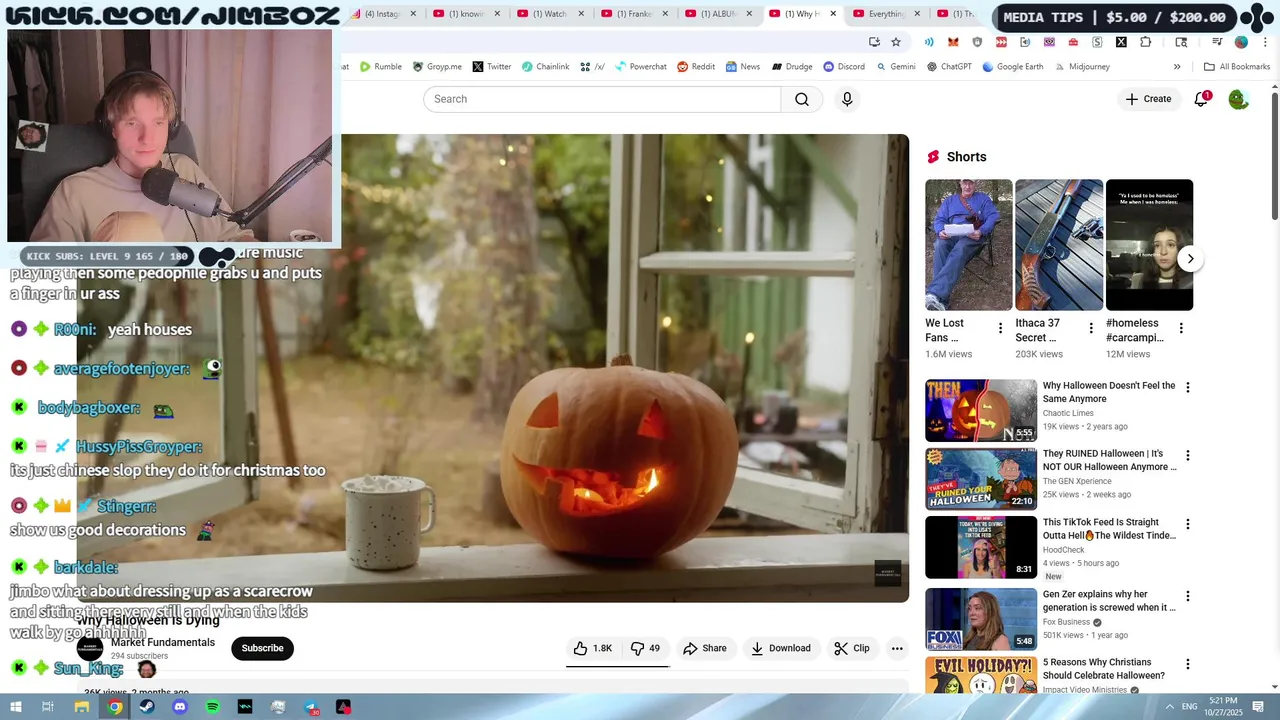Open options for 'Why Halloween Doesn't Feel' video
Screen dimensions: 1280x720
coord(1188,388)
